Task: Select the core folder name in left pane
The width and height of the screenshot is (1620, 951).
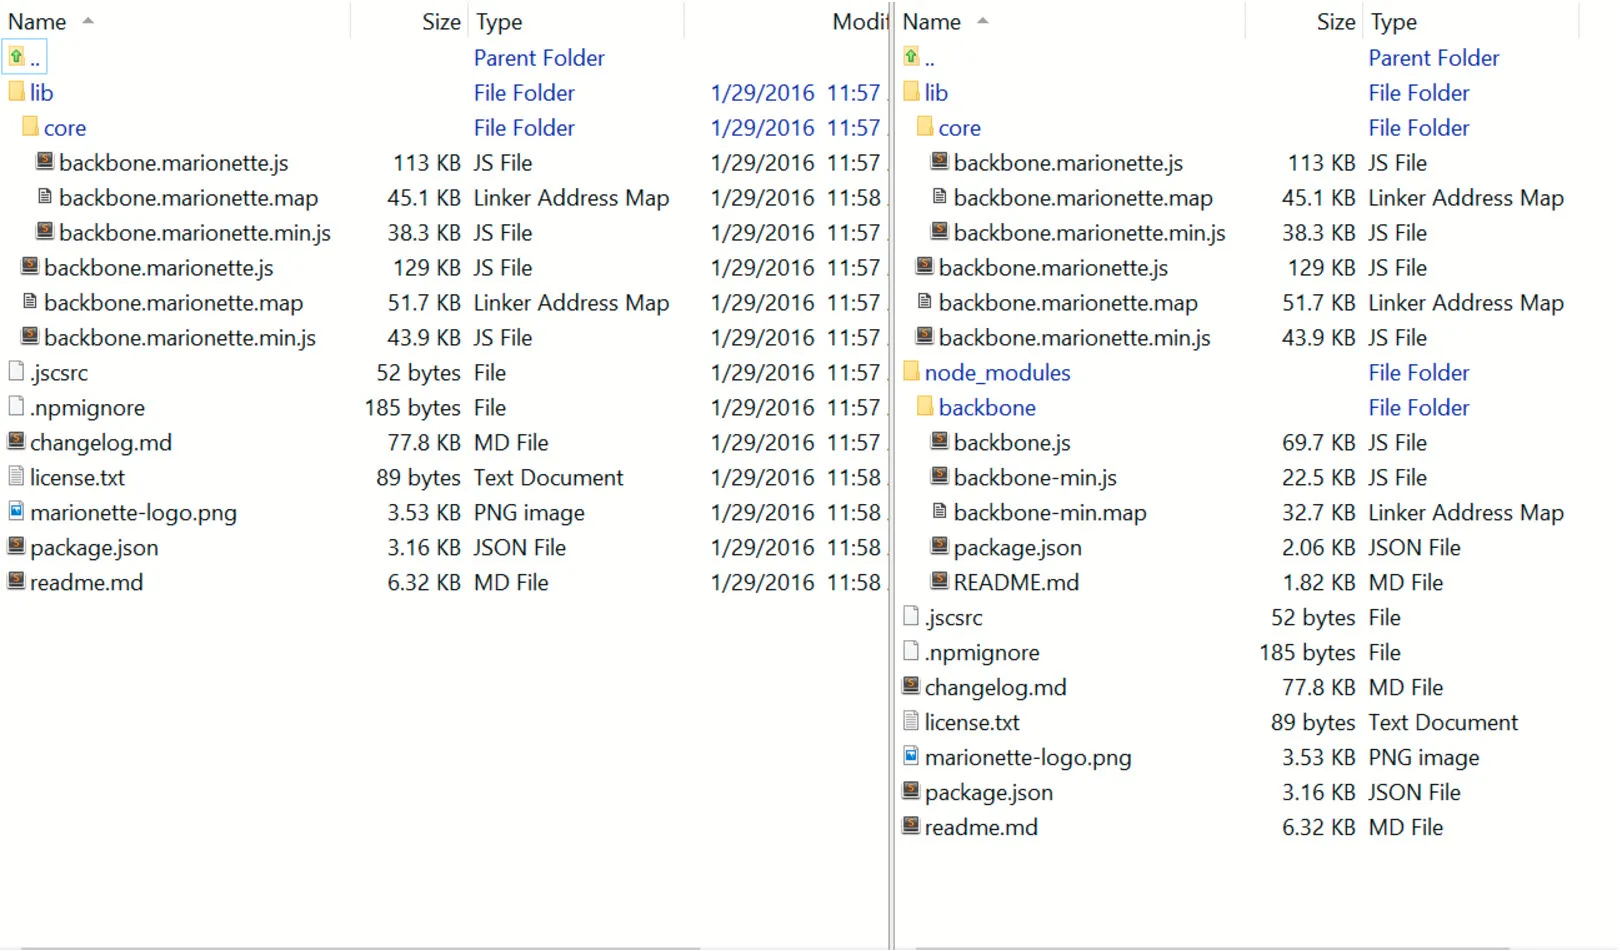Action: click(x=65, y=128)
